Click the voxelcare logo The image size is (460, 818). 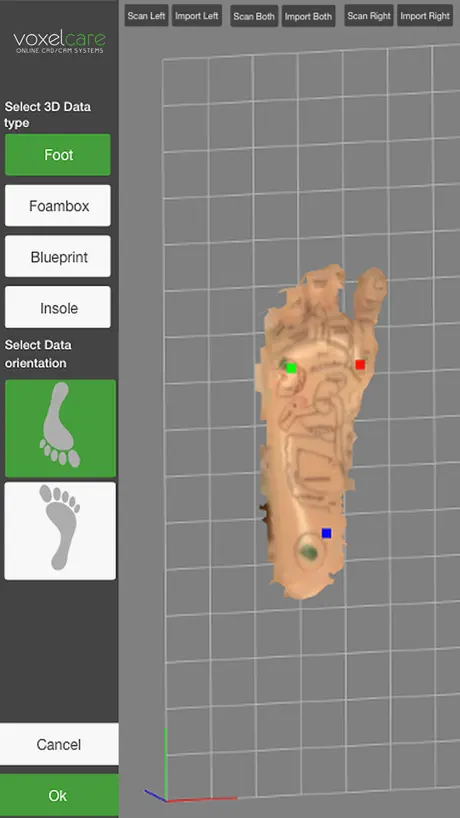tap(59, 42)
